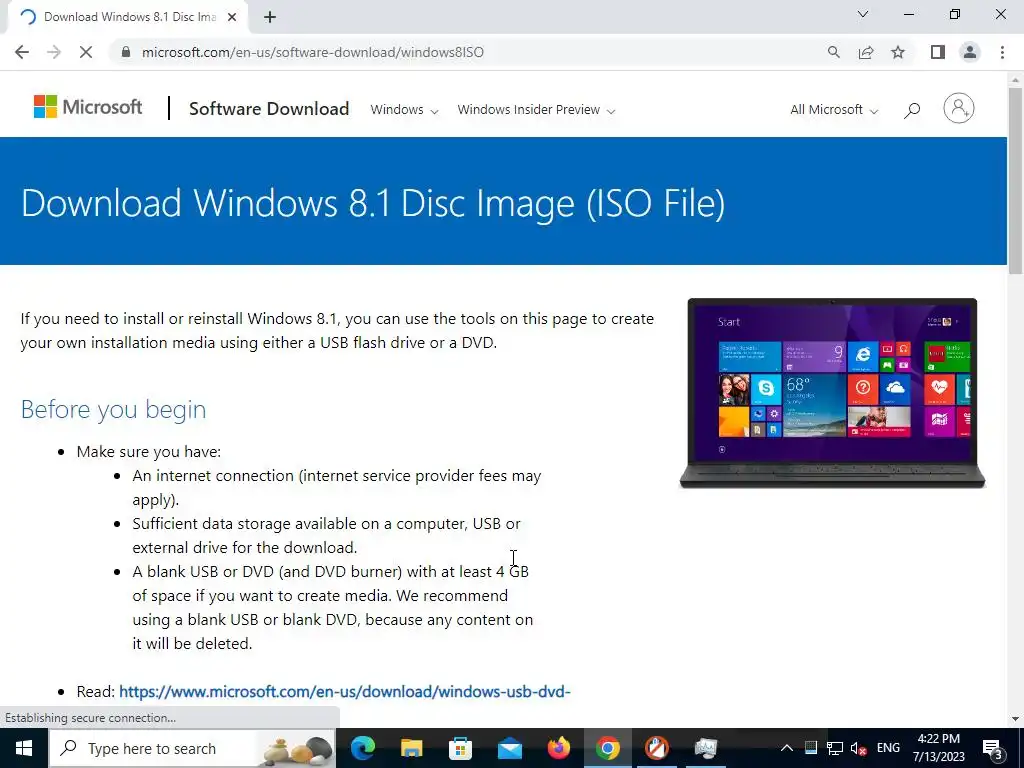Open Firefox from taskbar
Image resolution: width=1024 pixels, height=768 pixels.
(558, 748)
